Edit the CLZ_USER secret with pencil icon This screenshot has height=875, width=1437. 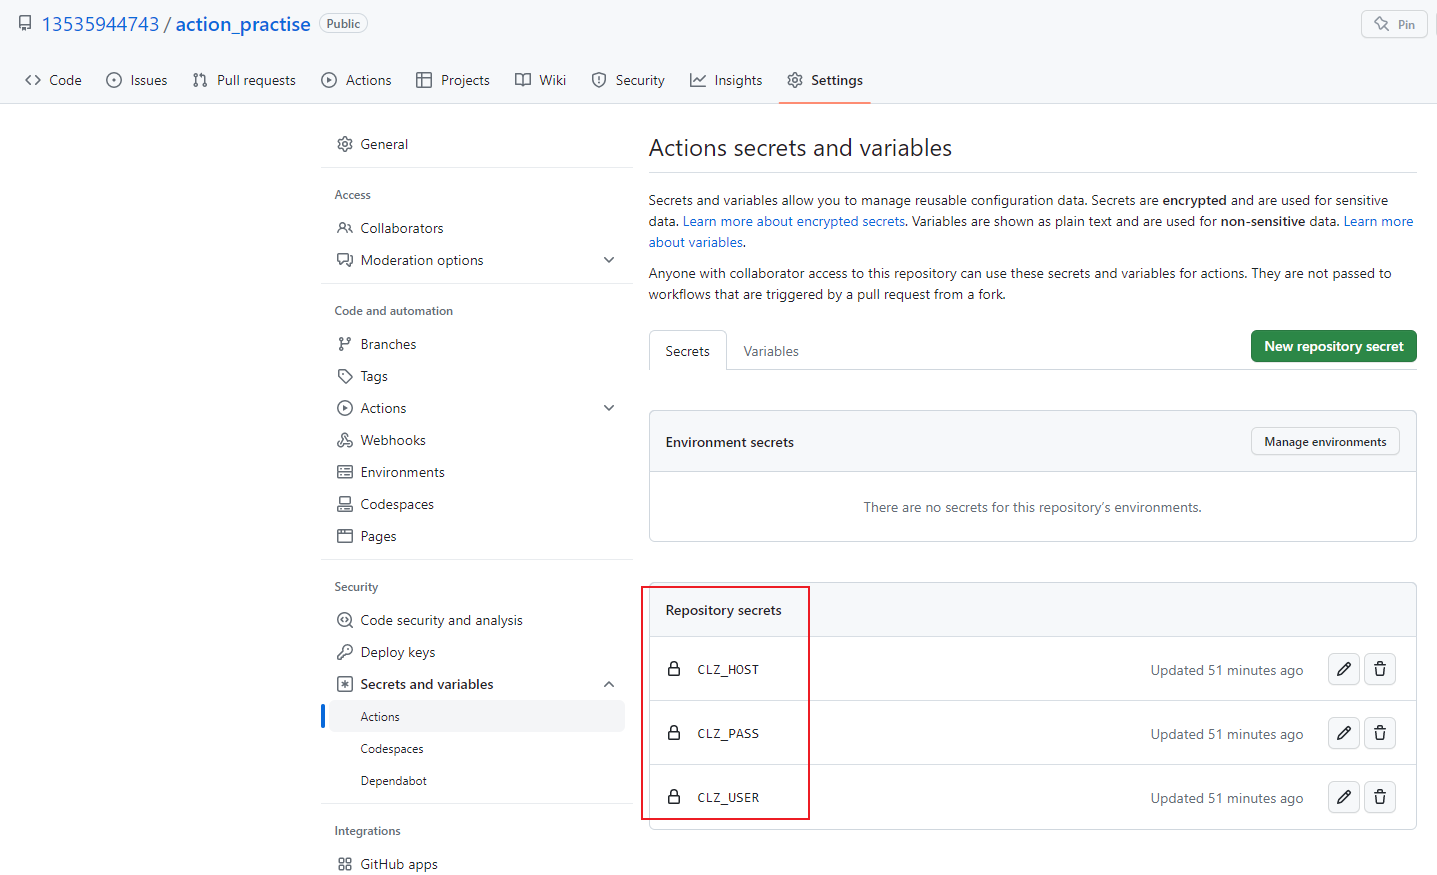[1344, 797]
